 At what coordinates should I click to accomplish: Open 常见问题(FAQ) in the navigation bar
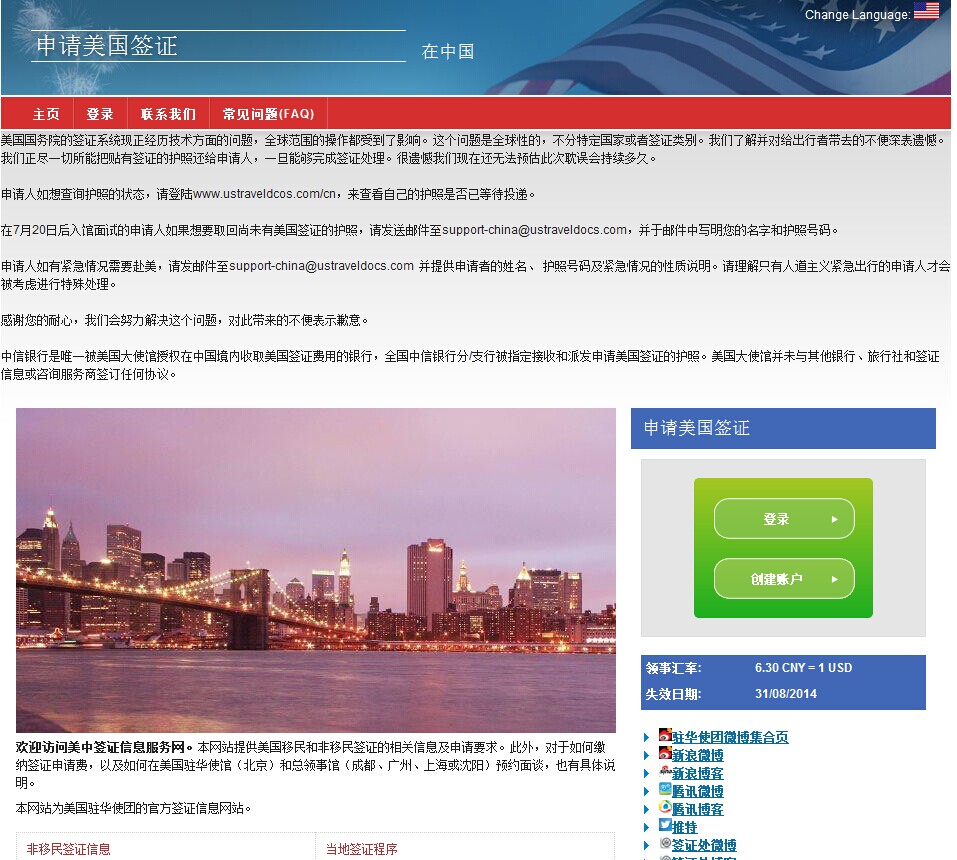coord(268,114)
